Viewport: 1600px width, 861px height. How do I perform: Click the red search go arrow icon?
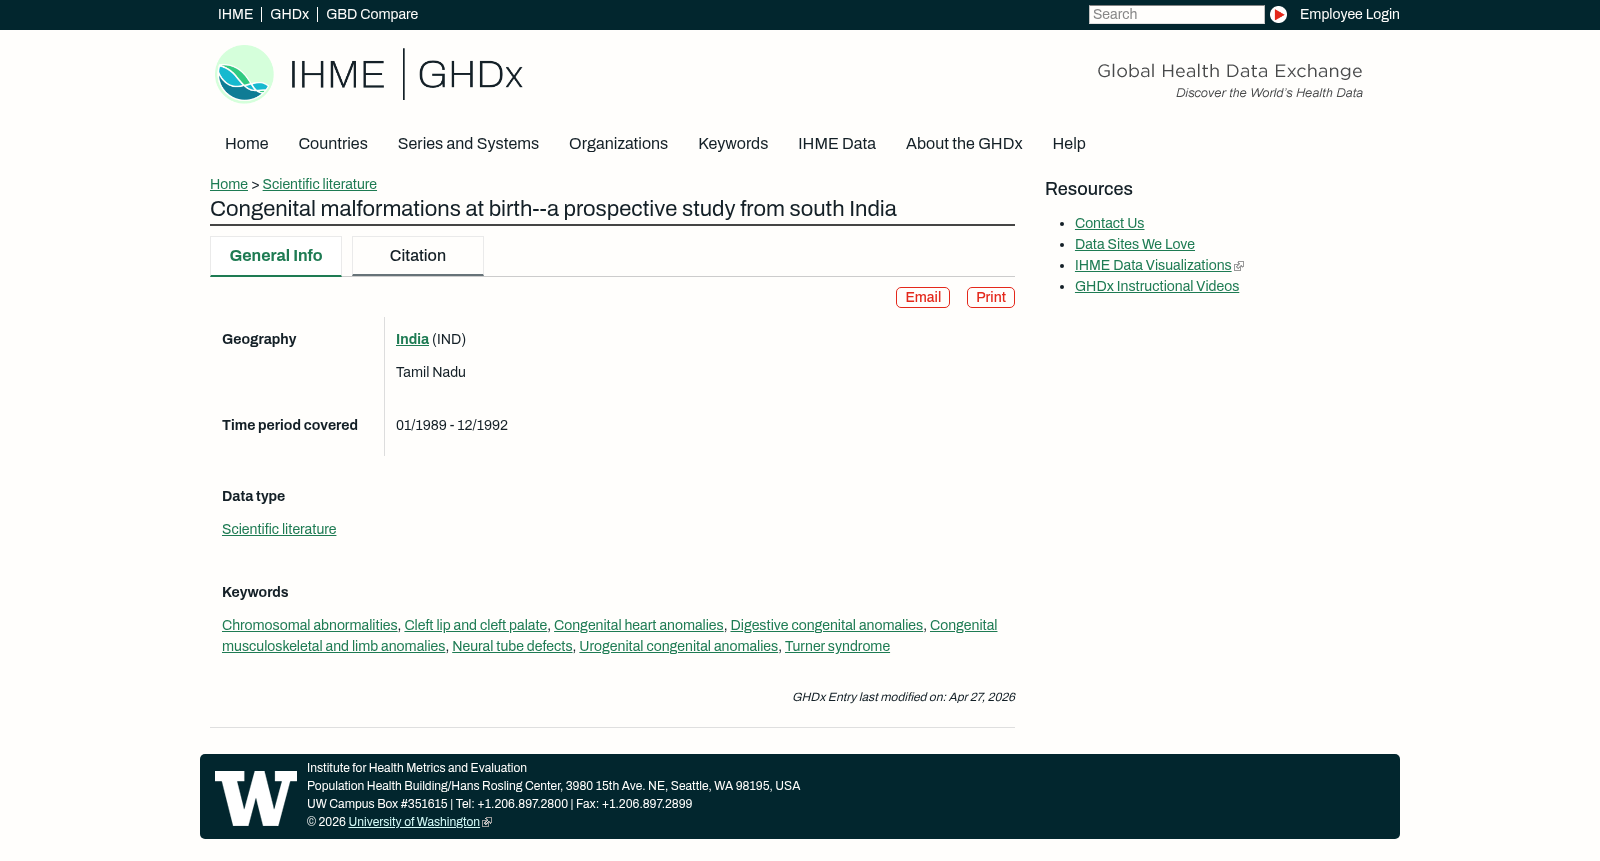(x=1278, y=14)
